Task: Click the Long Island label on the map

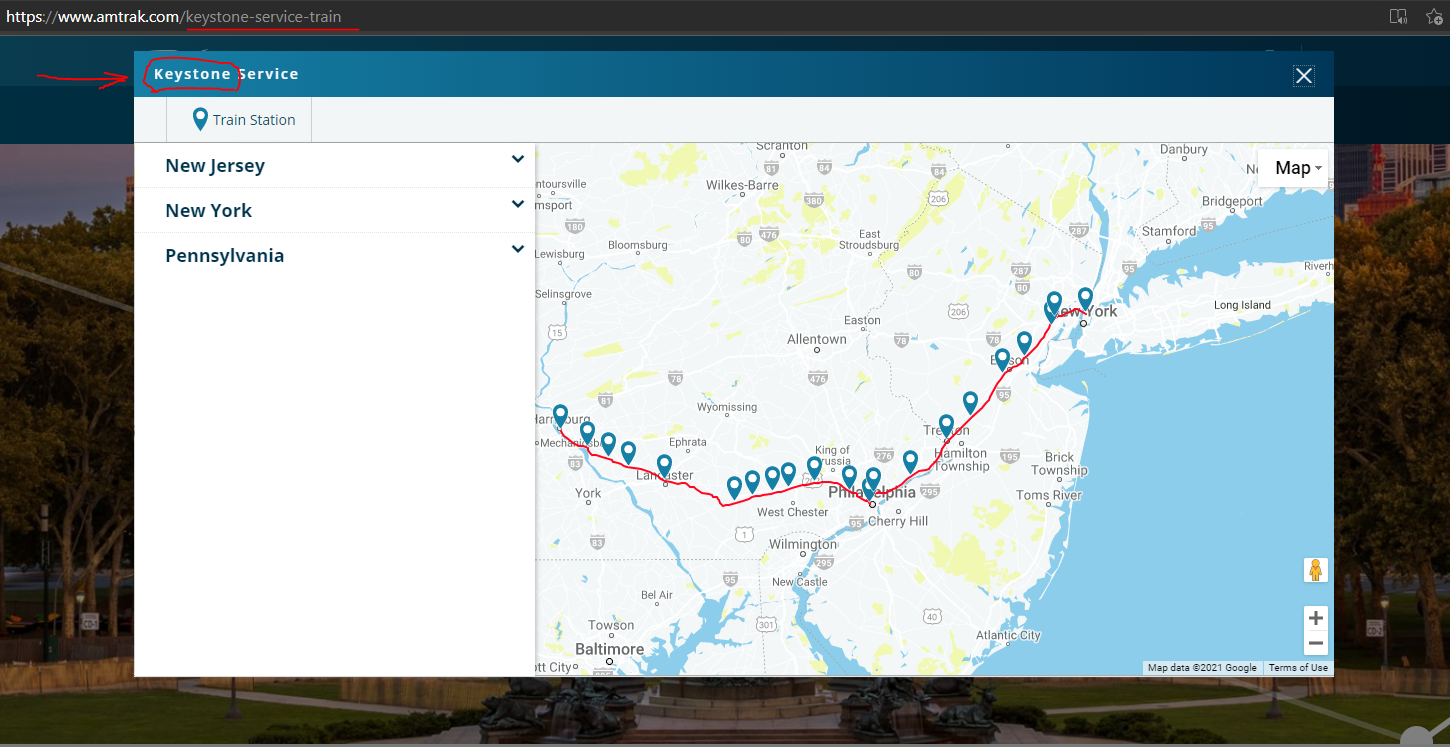Action: (x=1242, y=305)
